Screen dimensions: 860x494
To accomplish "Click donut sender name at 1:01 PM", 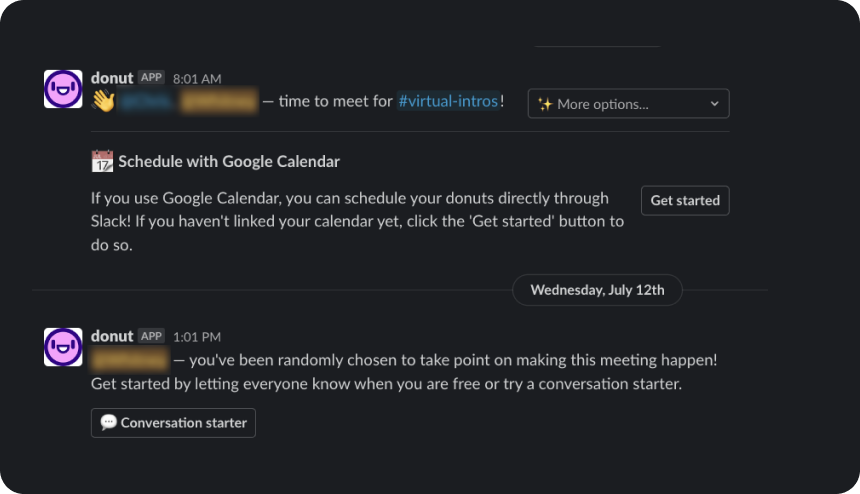I will coord(112,336).
